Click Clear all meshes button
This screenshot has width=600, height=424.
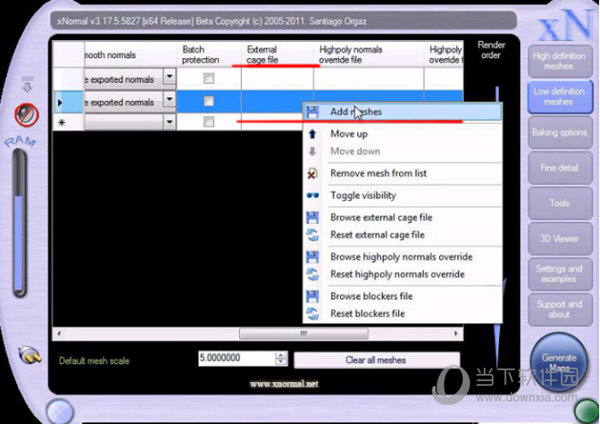(377, 360)
